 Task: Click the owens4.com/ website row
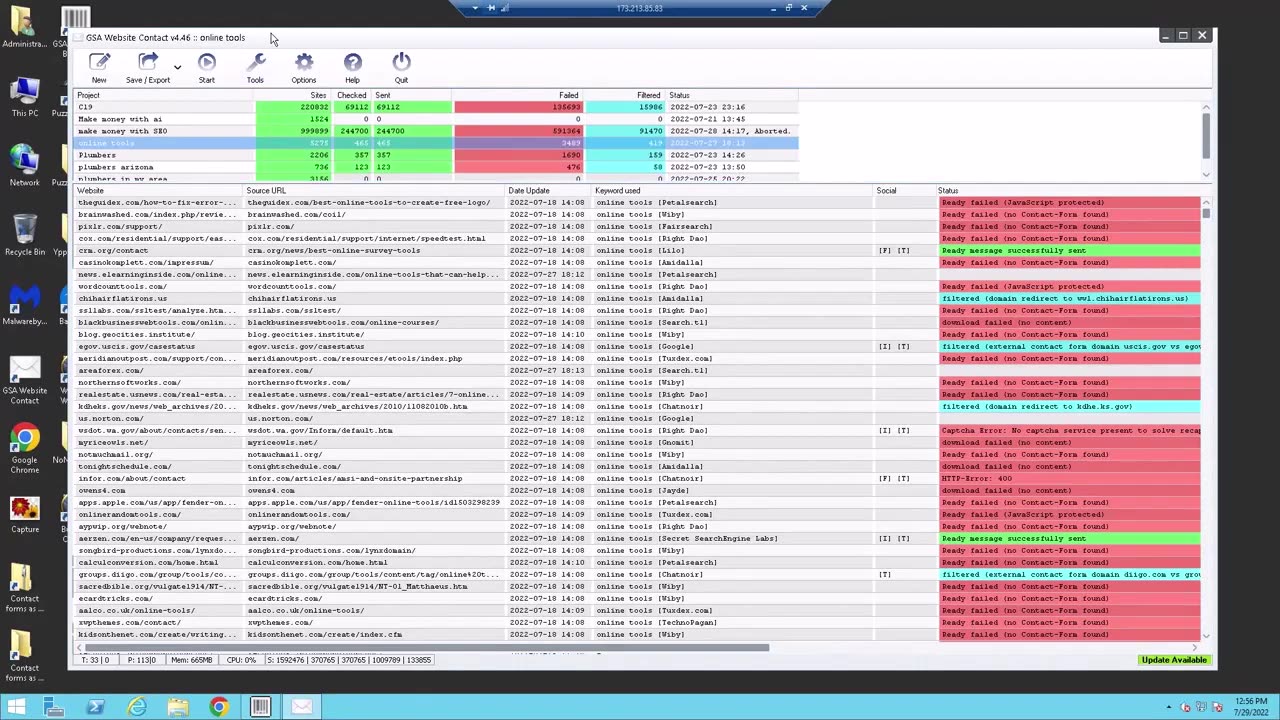(638, 491)
